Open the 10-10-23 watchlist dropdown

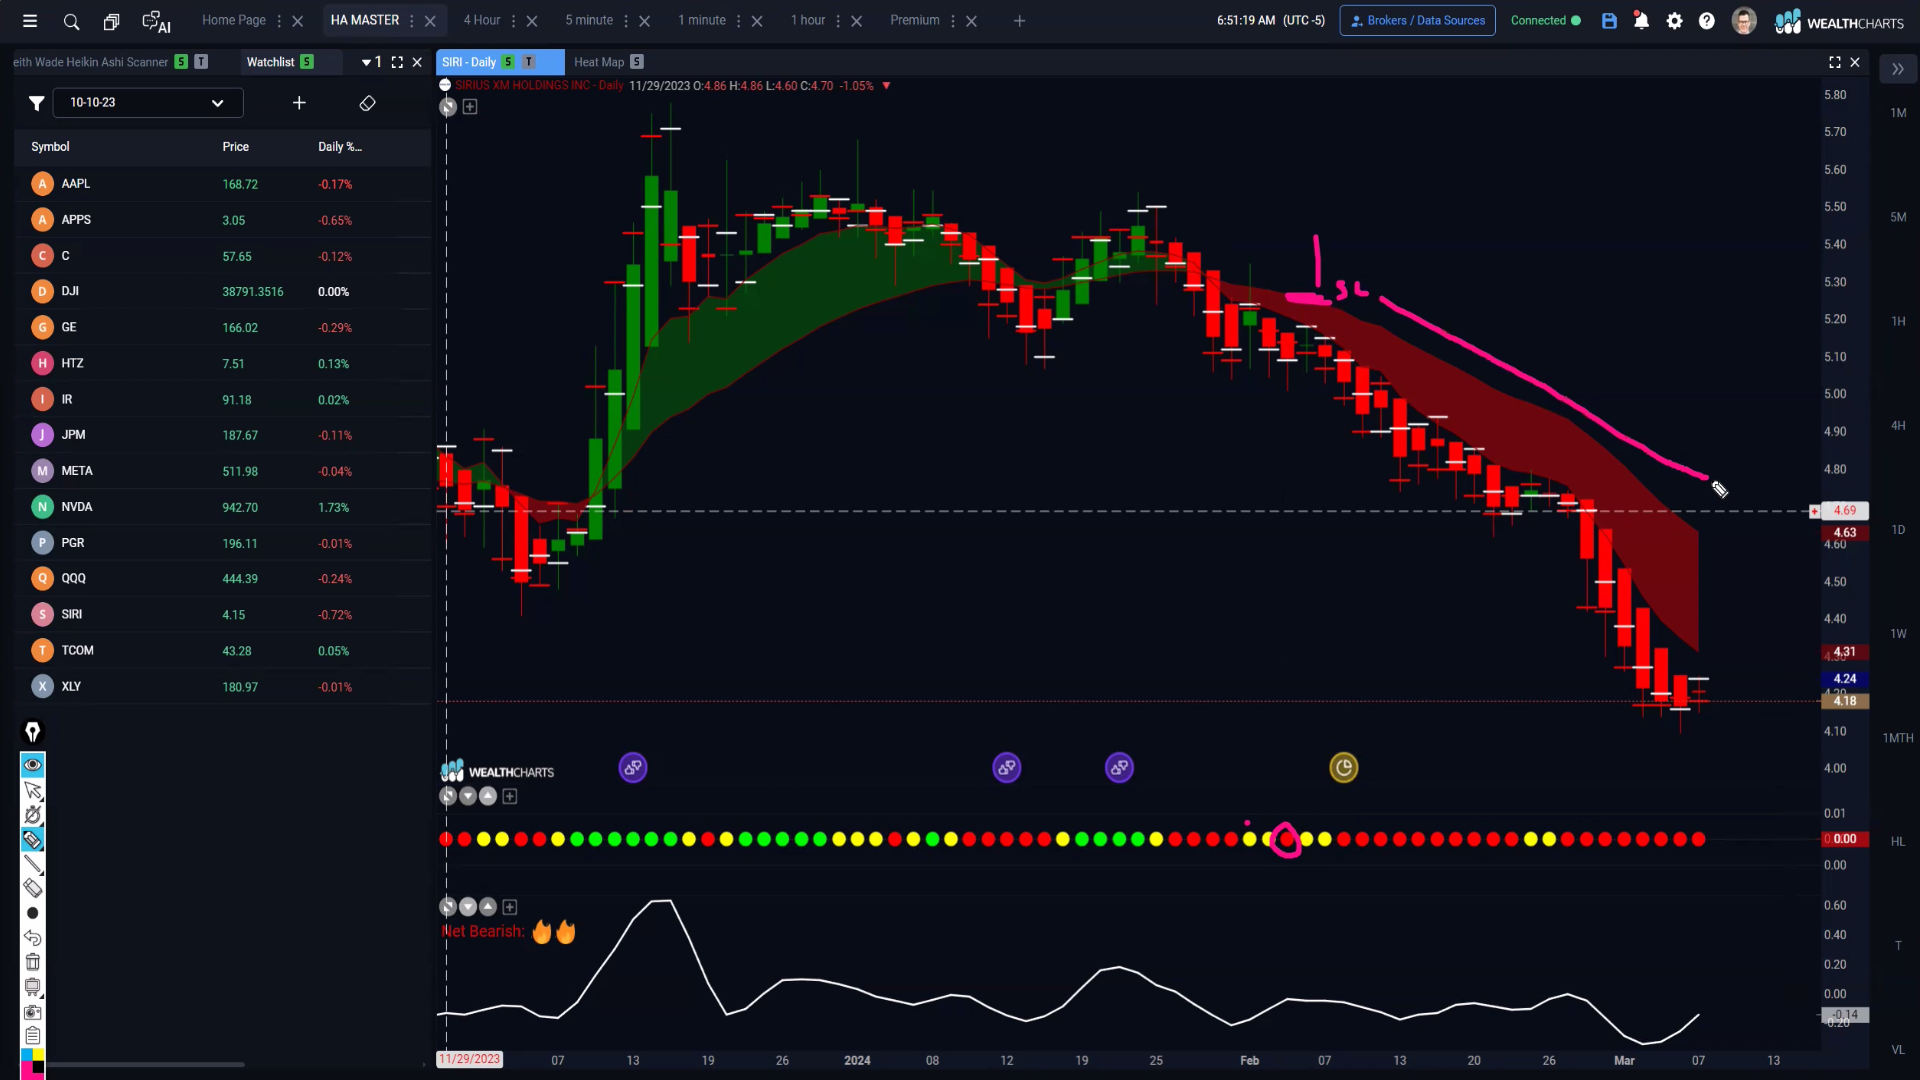148,103
